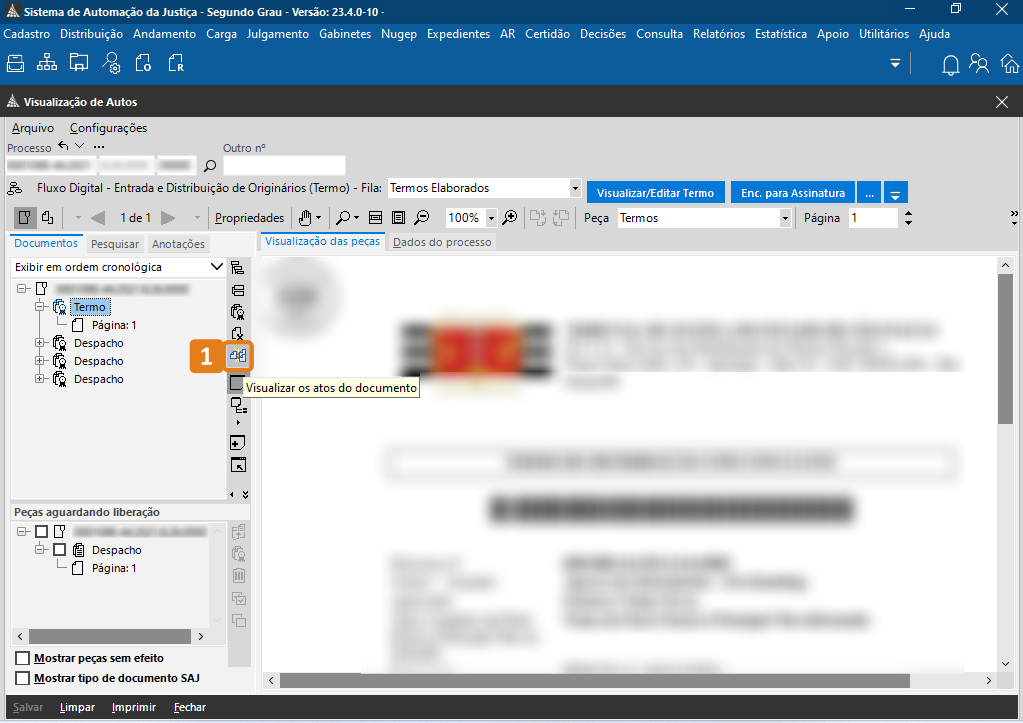
Task: Click the person with gear icon in the main toolbar
Action: [x=111, y=63]
